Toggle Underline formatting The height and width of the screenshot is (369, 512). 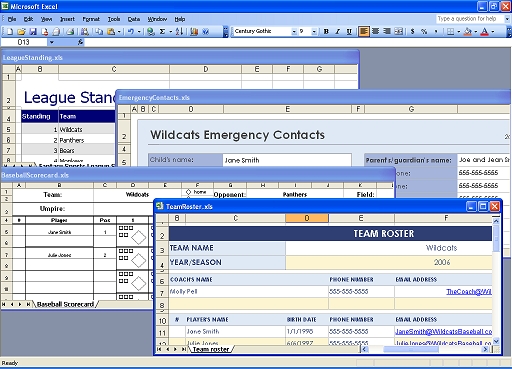coord(349,31)
